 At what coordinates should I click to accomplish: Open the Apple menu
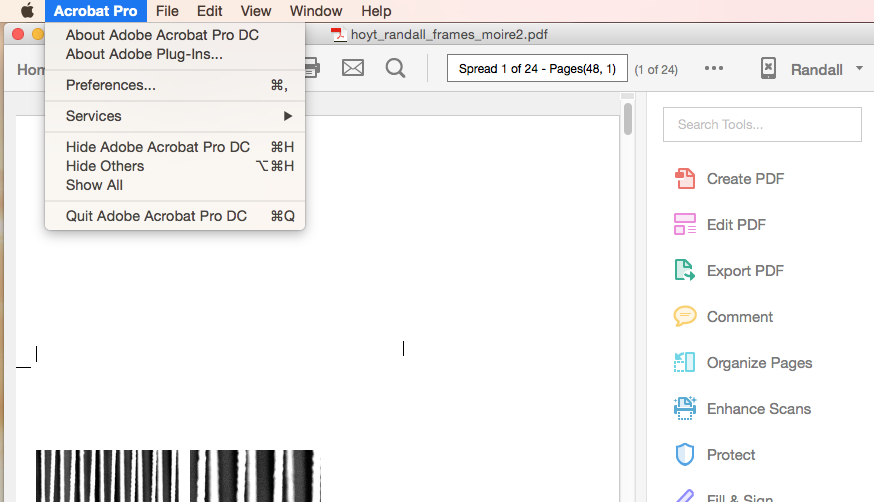27,11
